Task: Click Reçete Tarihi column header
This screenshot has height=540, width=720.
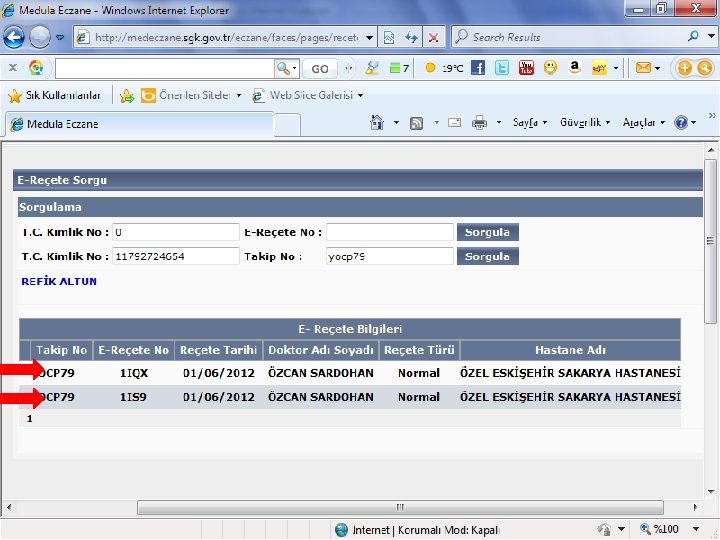Action: click(218, 350)
